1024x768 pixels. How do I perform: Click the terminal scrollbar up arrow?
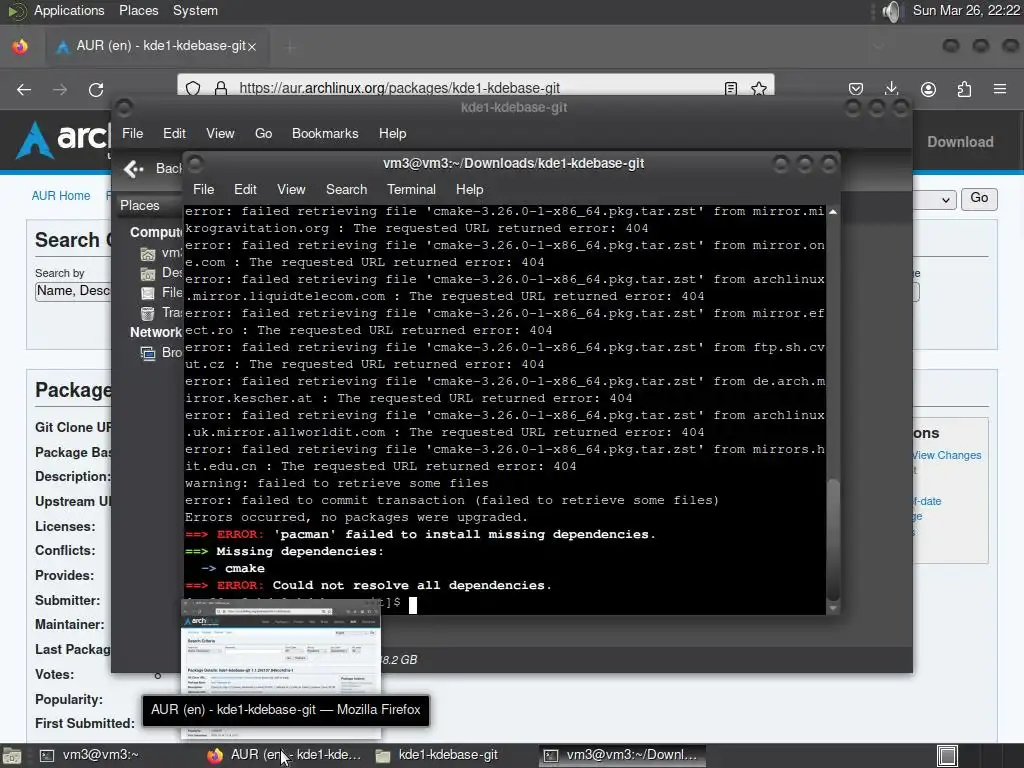(x=833, y=212)
